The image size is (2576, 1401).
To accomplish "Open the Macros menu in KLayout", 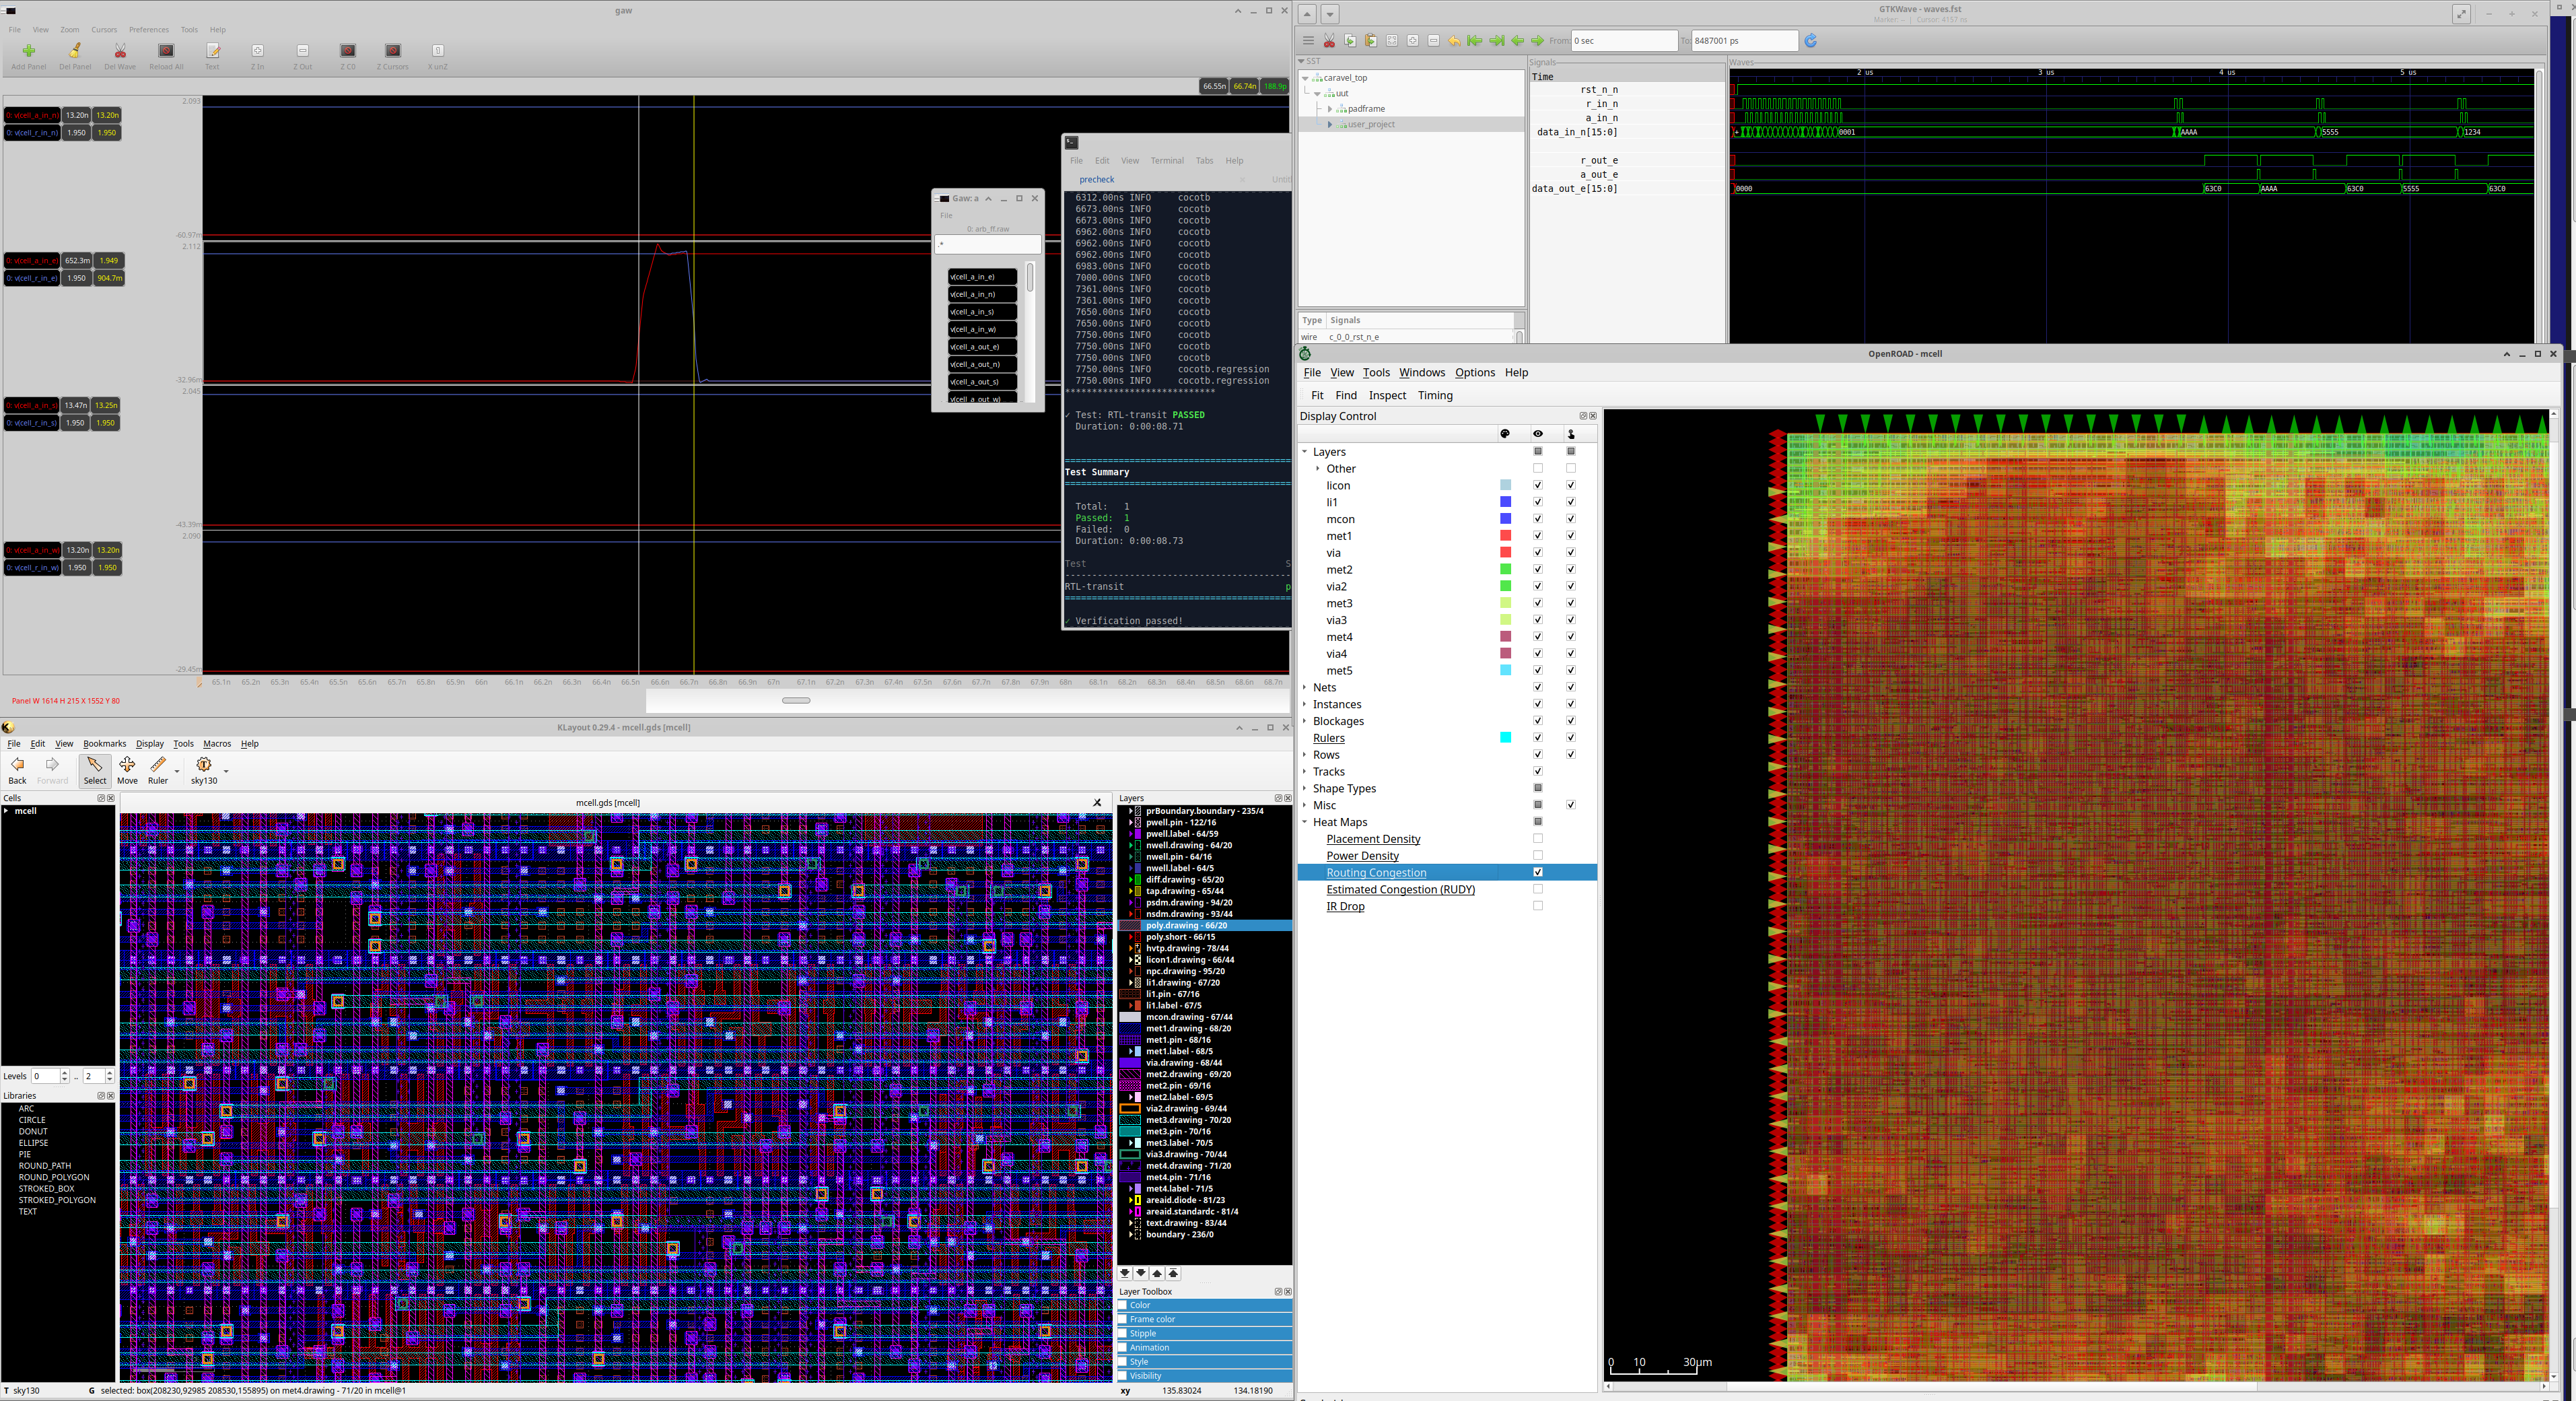I will tap(217, 744).
